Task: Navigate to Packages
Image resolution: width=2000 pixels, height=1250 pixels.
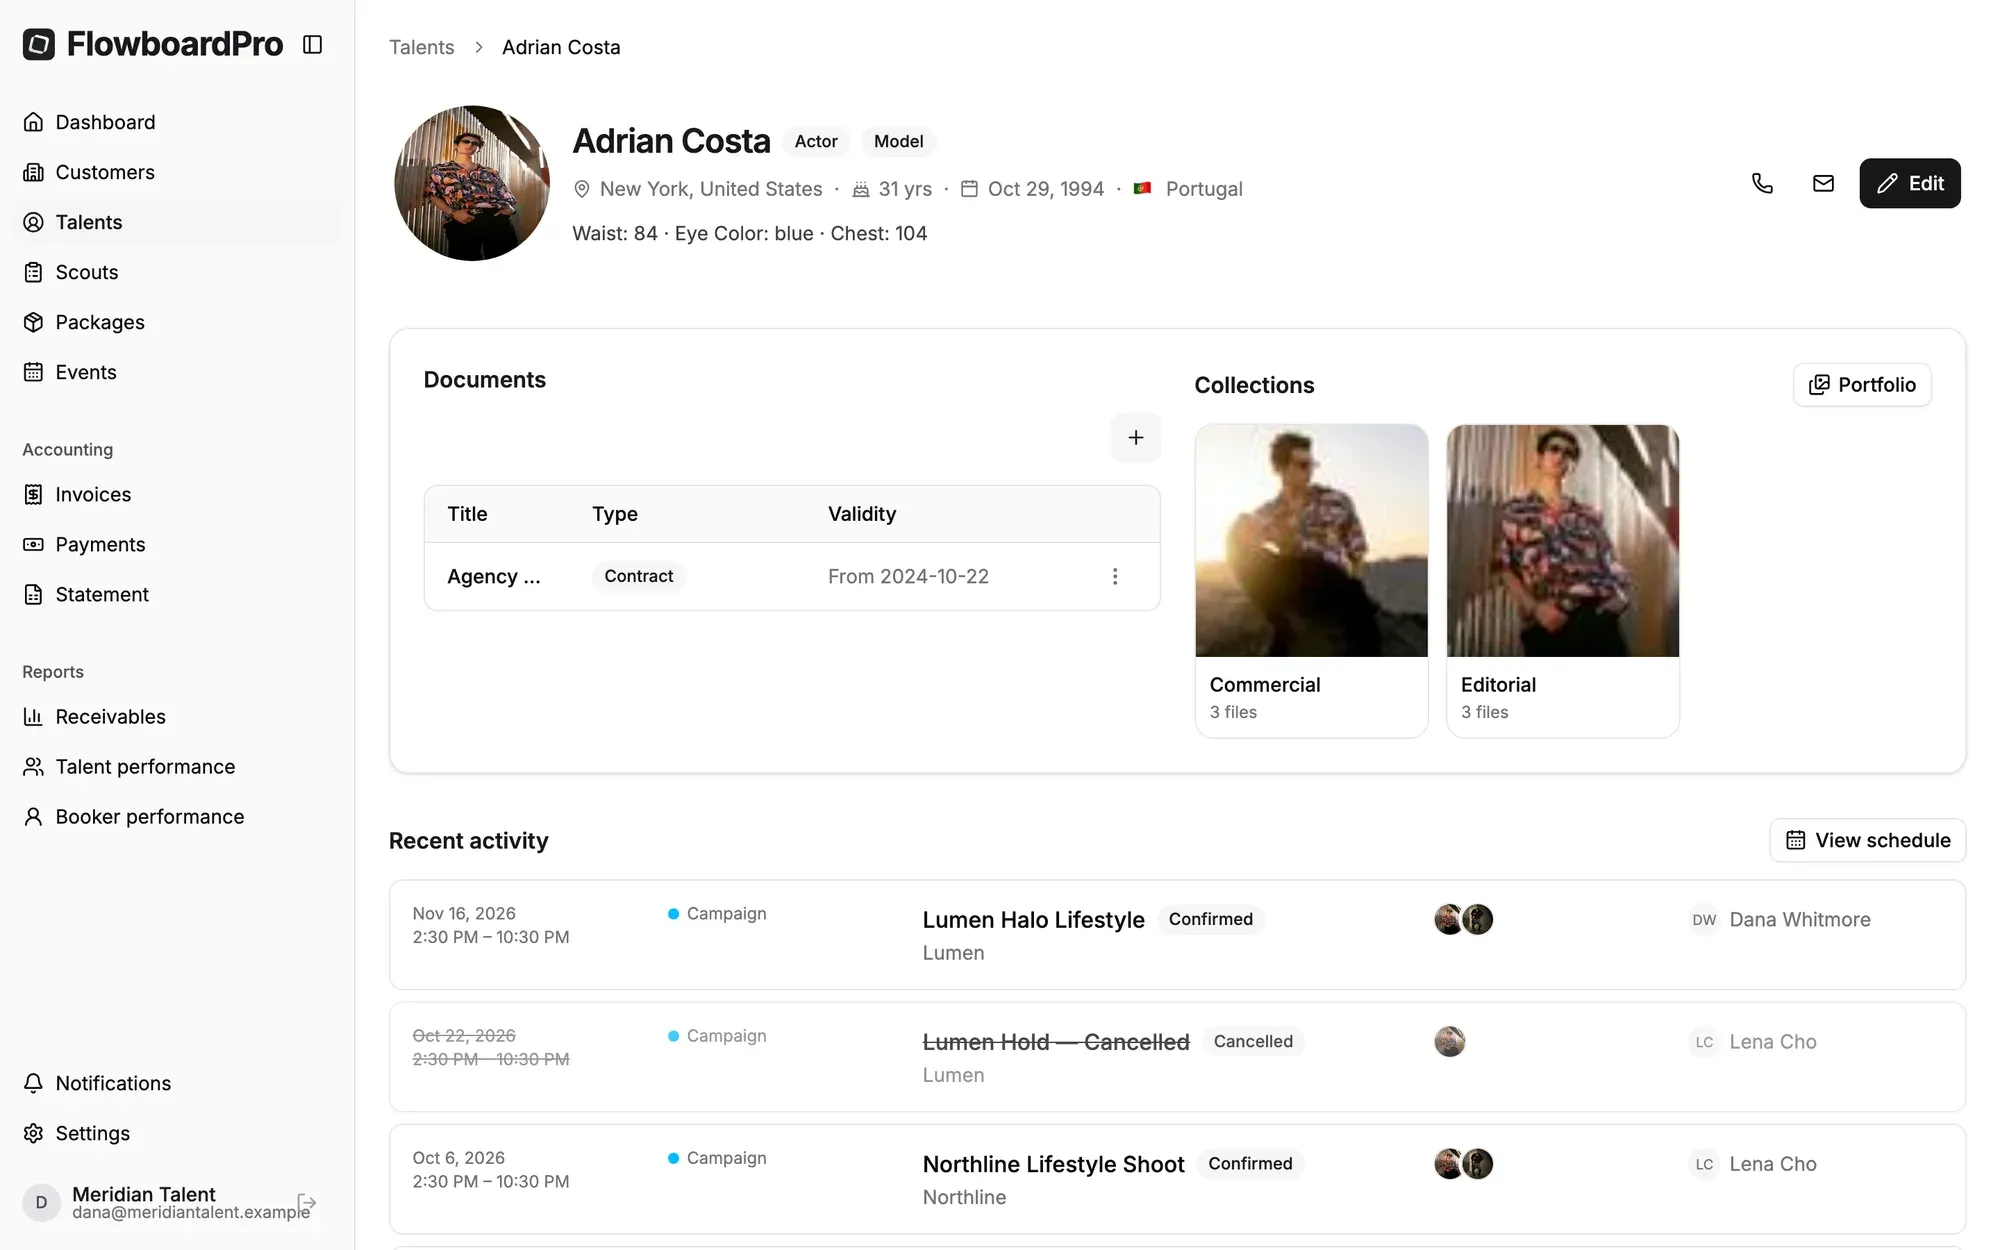Action: tap(178, 322)
